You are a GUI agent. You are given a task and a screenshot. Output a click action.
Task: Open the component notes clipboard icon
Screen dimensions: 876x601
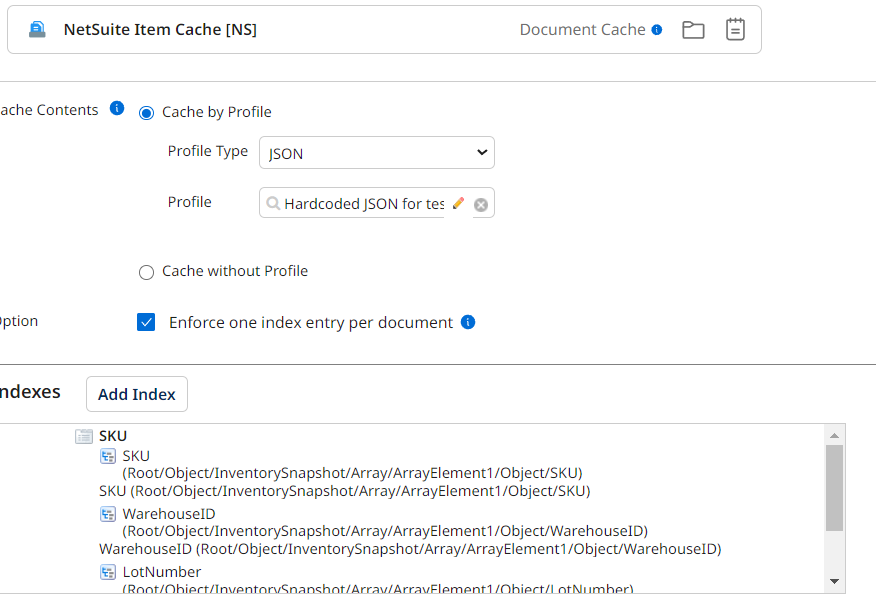[x=735, y=30]
